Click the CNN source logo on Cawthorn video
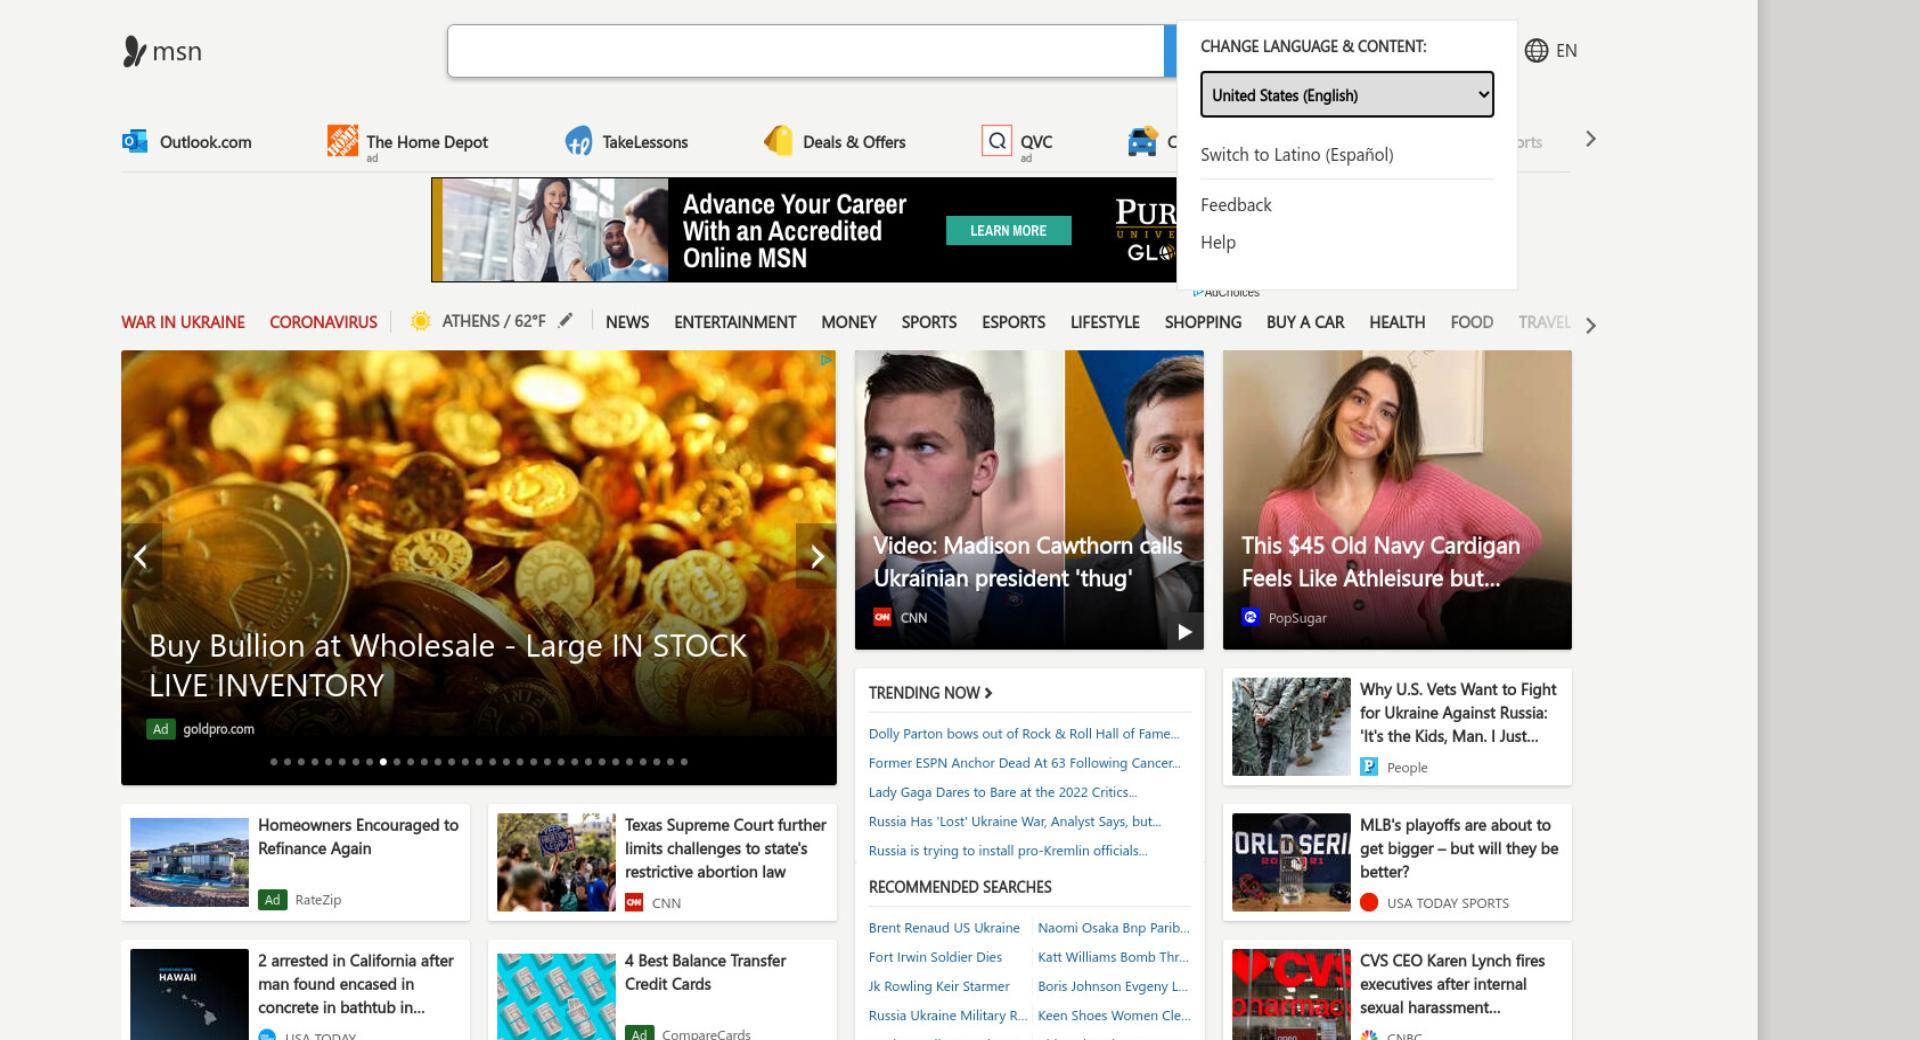 (x=882, y=617)
